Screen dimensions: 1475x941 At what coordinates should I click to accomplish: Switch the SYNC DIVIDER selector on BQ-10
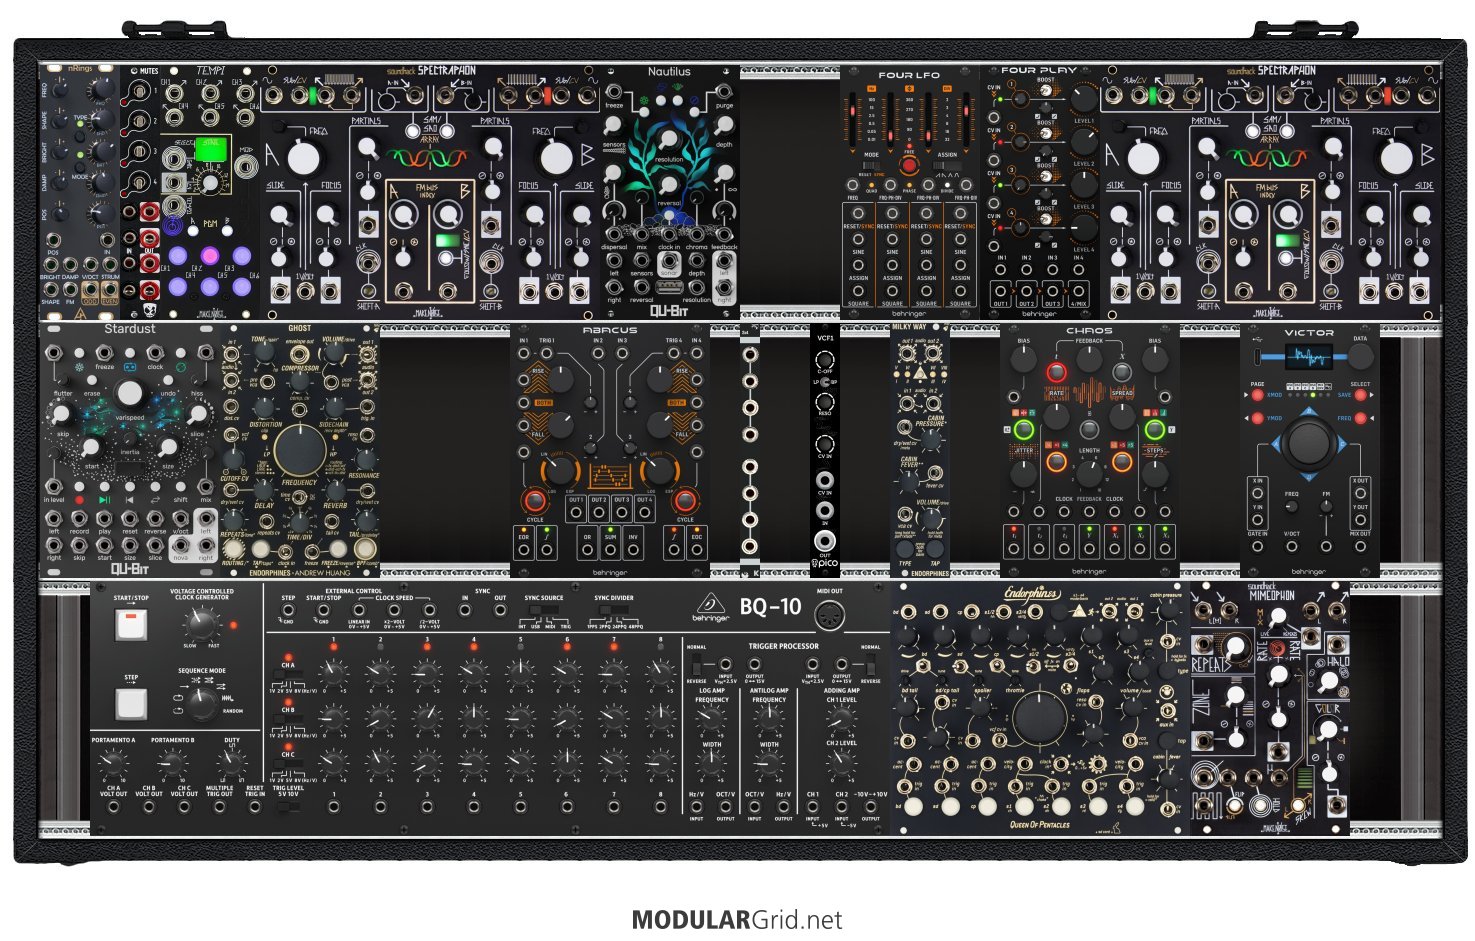click(x=615, y=612)
